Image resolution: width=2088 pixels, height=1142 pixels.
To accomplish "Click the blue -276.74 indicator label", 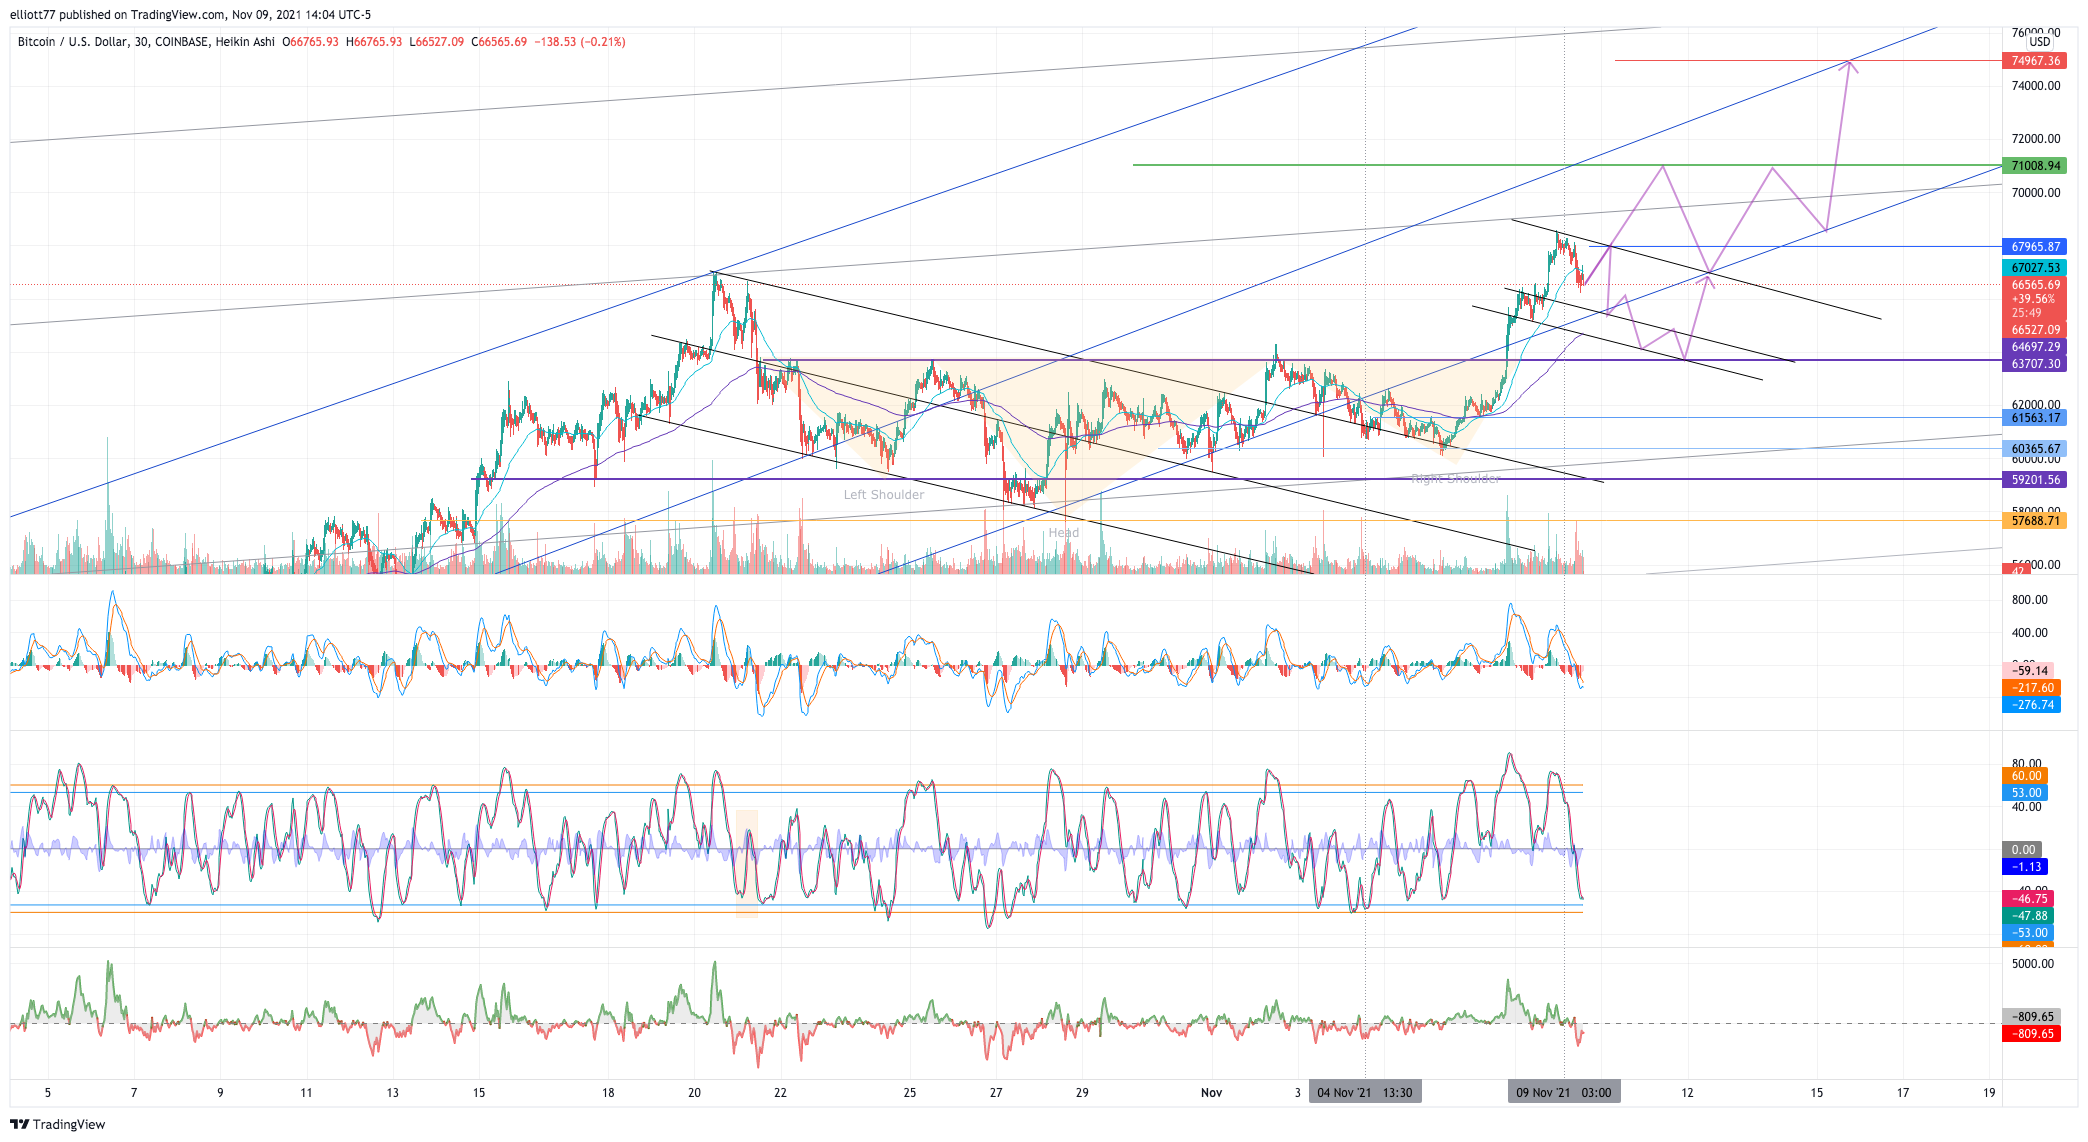I will pos(2031,705).
